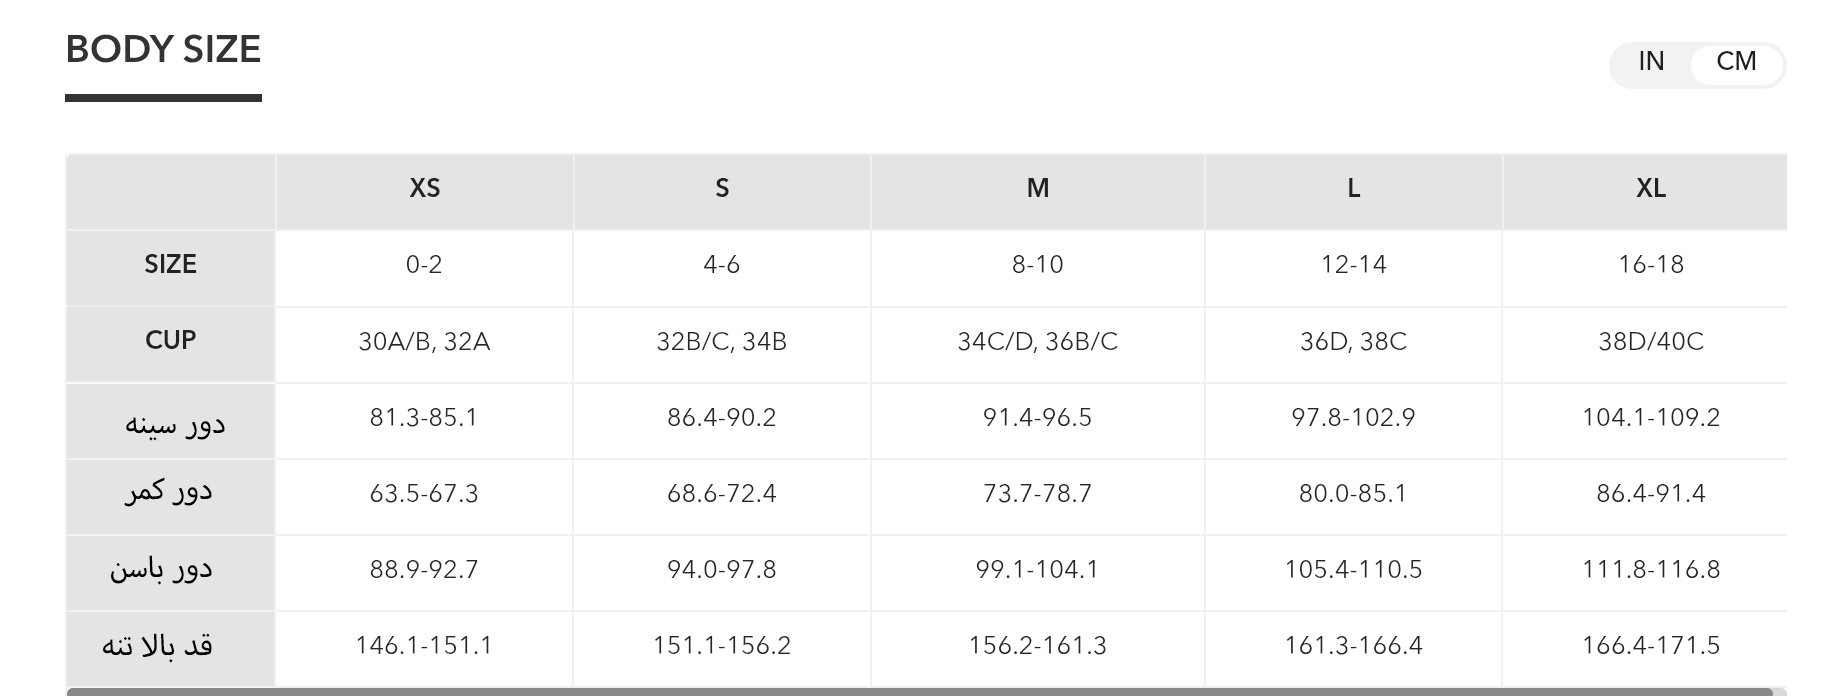Screen dimensions: 1840x696
Task: Click the M column header
Action: 1037,189
